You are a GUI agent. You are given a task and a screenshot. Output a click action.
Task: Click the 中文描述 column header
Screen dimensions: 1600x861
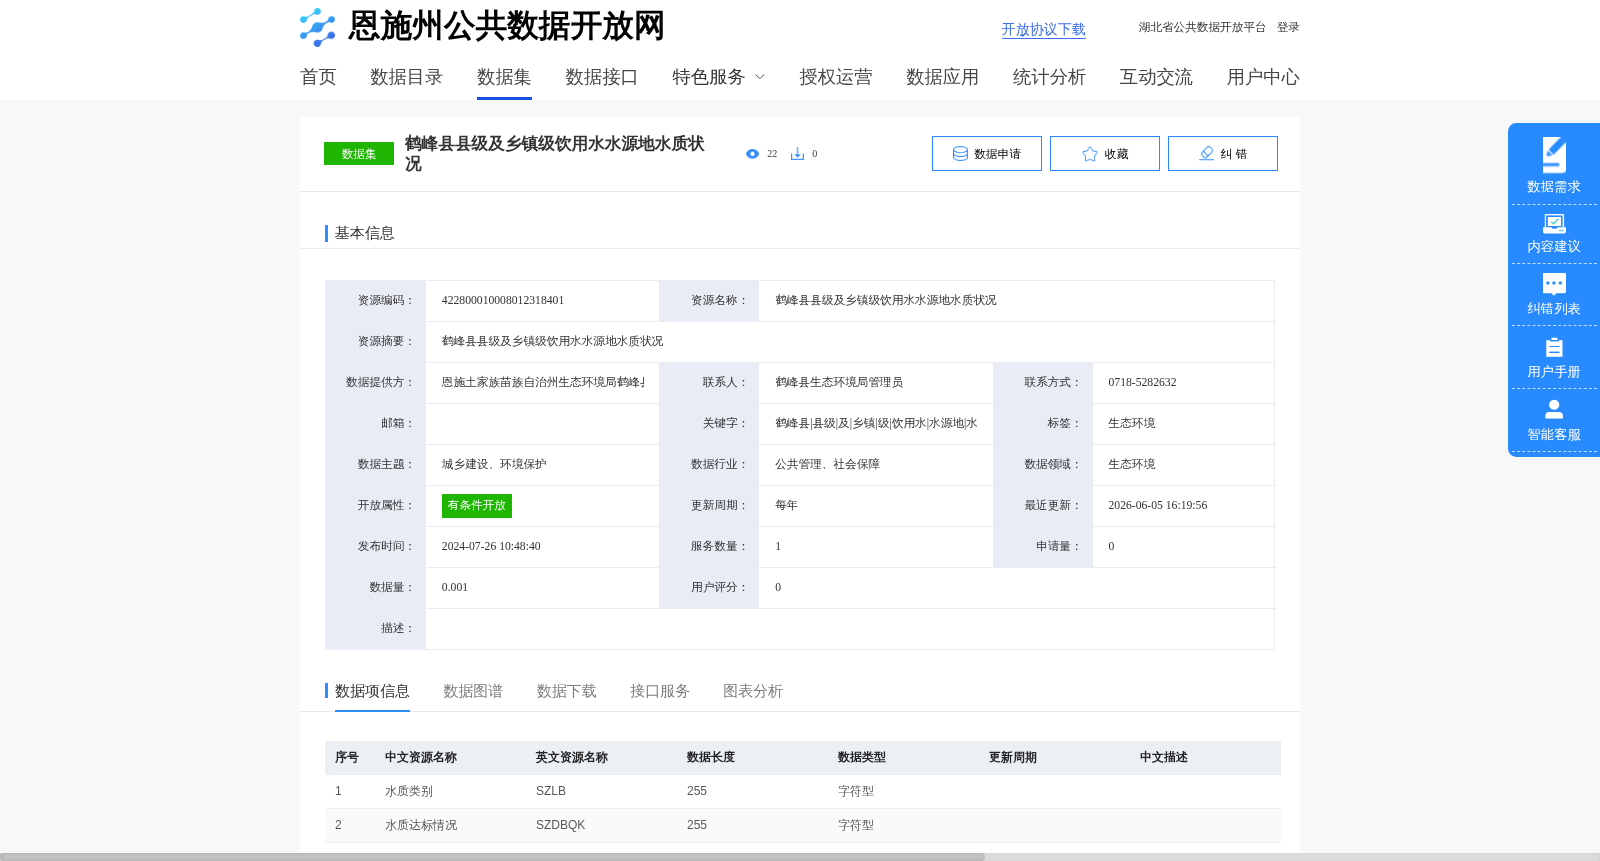pos(1164,757)
